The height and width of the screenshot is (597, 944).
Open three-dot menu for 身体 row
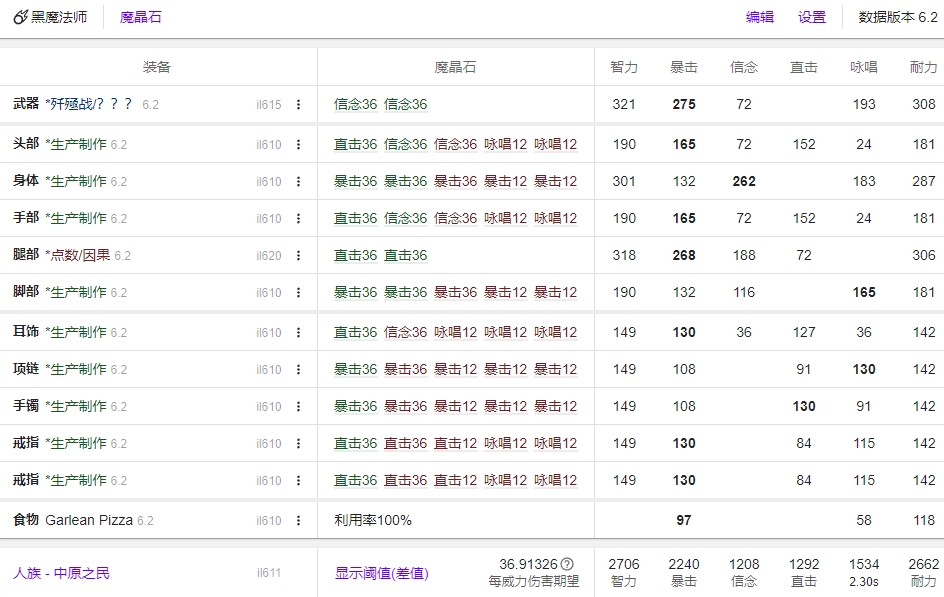[298, 182]
